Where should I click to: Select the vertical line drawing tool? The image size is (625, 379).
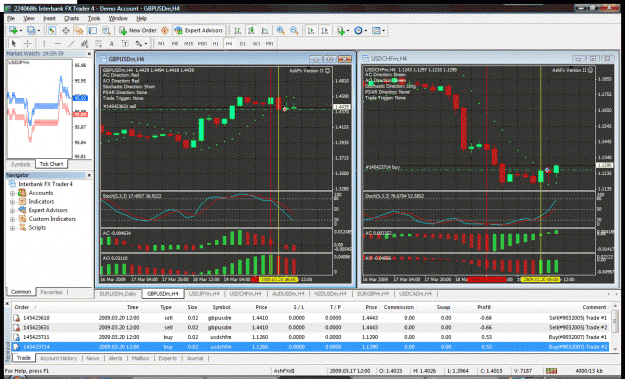(44, 43)
